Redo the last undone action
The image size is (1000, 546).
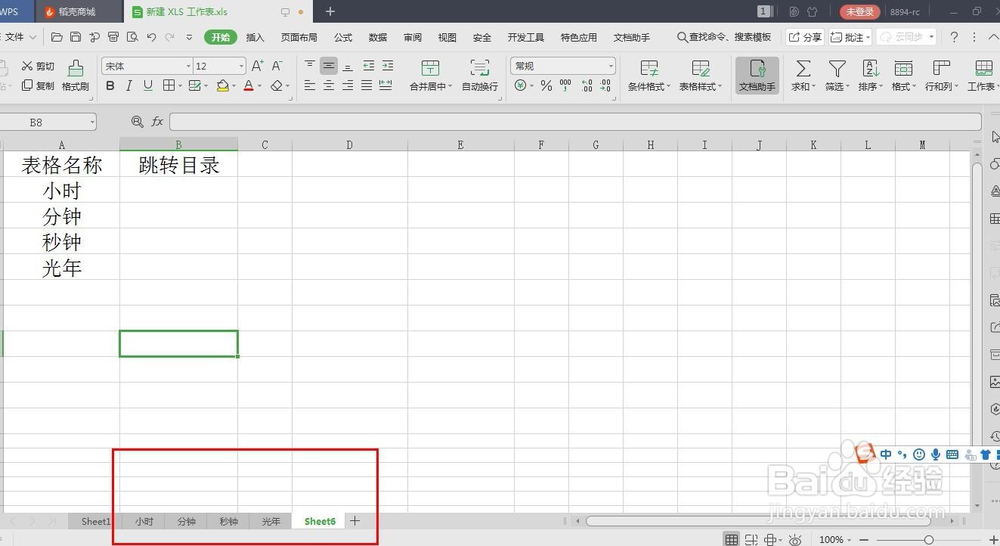pos(170,37)
